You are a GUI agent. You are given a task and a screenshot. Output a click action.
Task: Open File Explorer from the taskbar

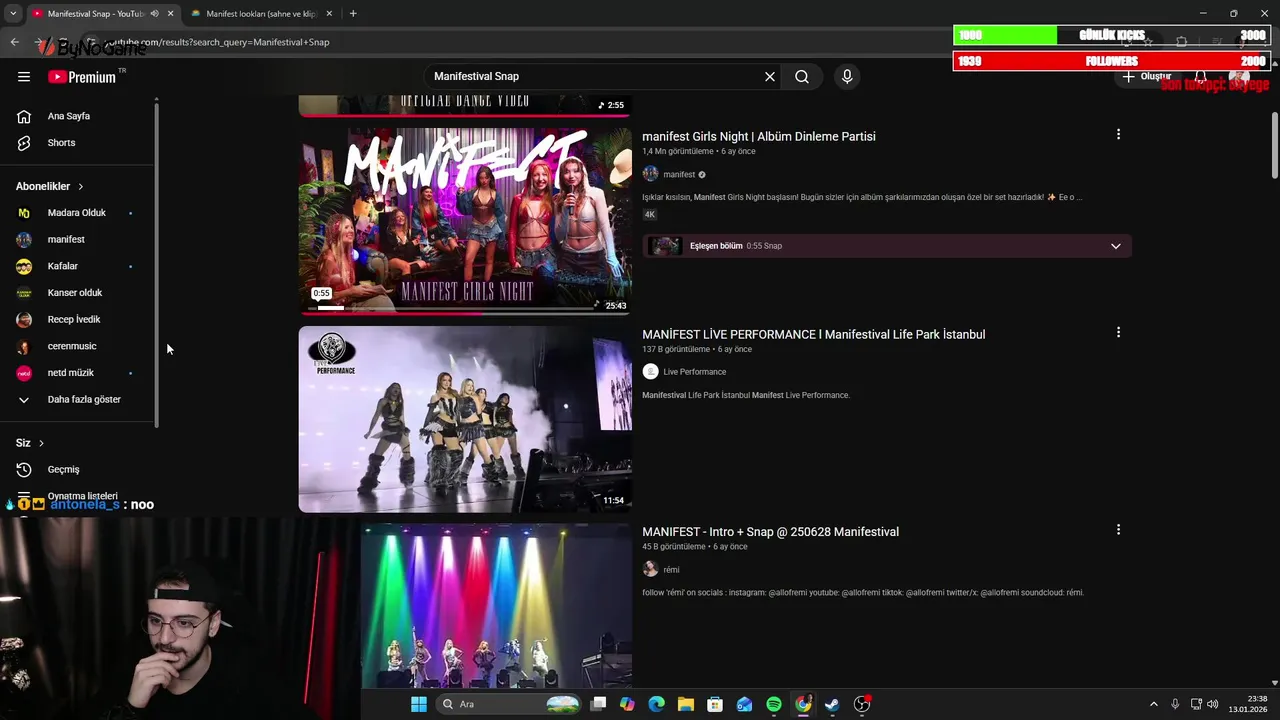point(686,704)
